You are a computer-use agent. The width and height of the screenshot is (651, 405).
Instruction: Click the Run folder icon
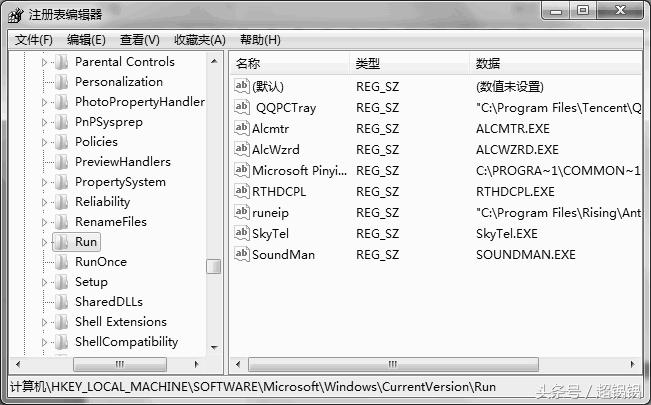pos(62,242)
